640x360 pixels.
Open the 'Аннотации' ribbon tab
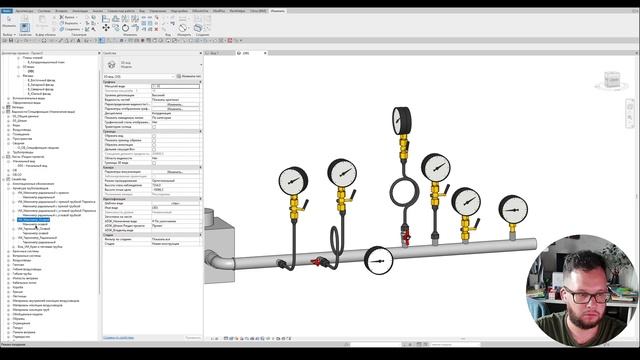(x=80, y=11)
